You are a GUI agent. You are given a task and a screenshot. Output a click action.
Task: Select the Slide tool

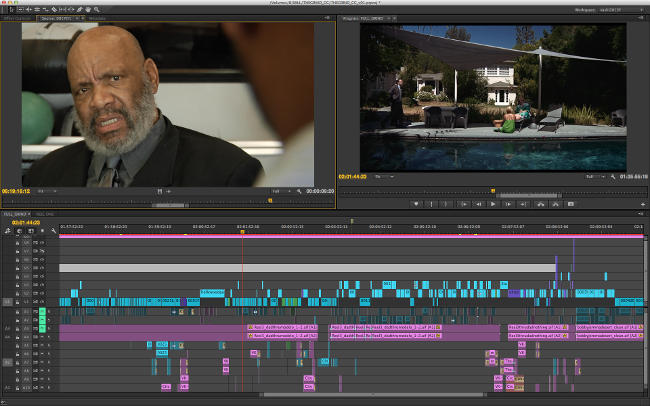[x=70, y=9]
